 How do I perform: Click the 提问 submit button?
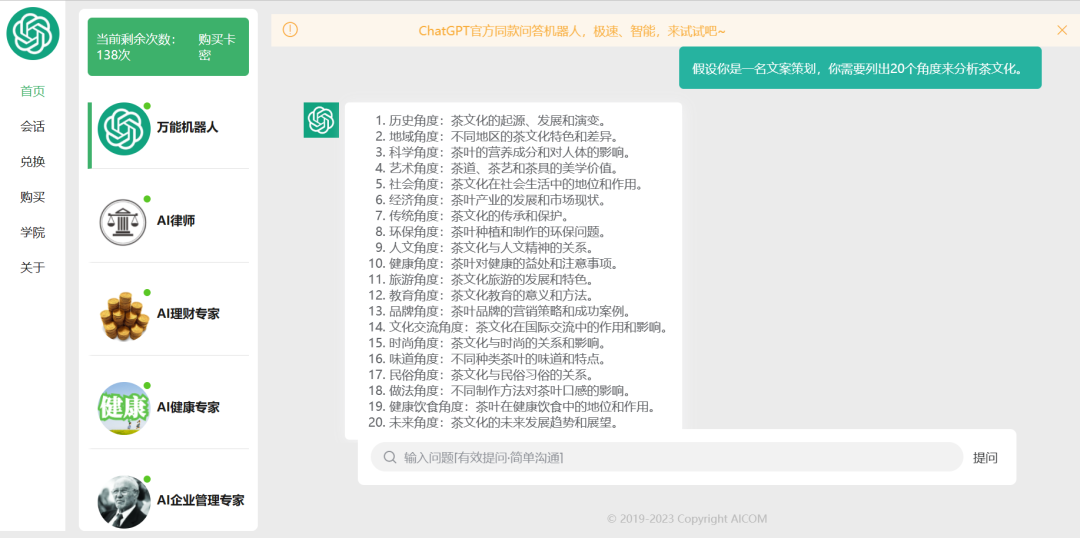click(985, 457)
